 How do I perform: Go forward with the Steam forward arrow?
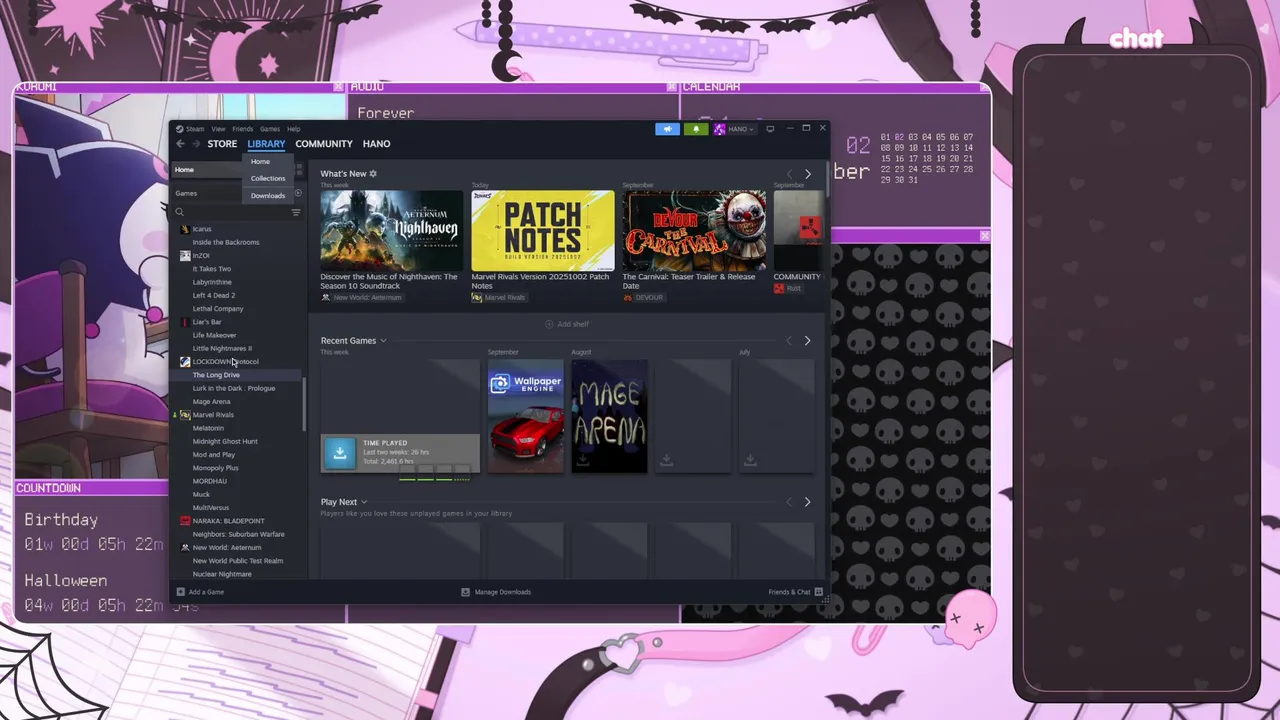[x=195, y=144]
